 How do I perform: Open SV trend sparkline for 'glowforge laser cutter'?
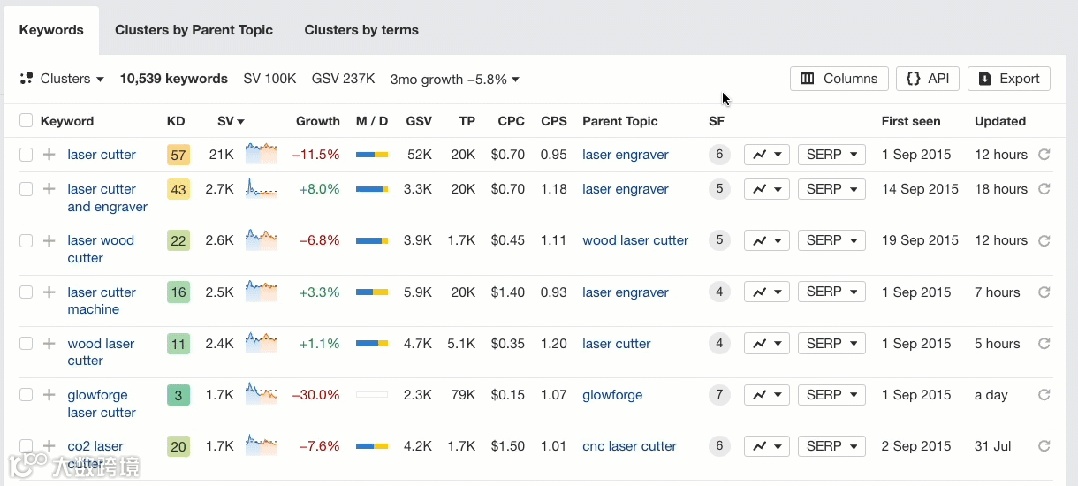(261, 393)
